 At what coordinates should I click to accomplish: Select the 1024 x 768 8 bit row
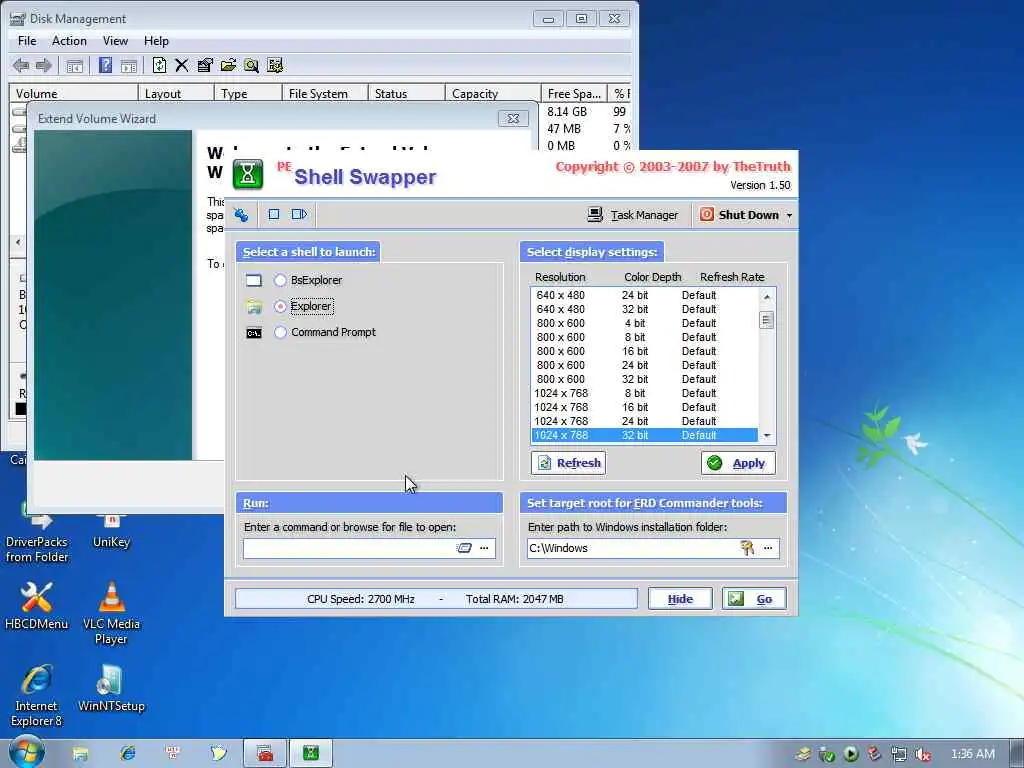click(645, 393)
